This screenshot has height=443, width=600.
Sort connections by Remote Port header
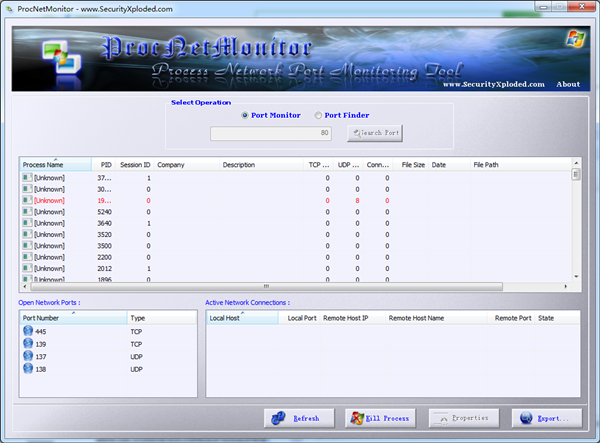(511, 318)
